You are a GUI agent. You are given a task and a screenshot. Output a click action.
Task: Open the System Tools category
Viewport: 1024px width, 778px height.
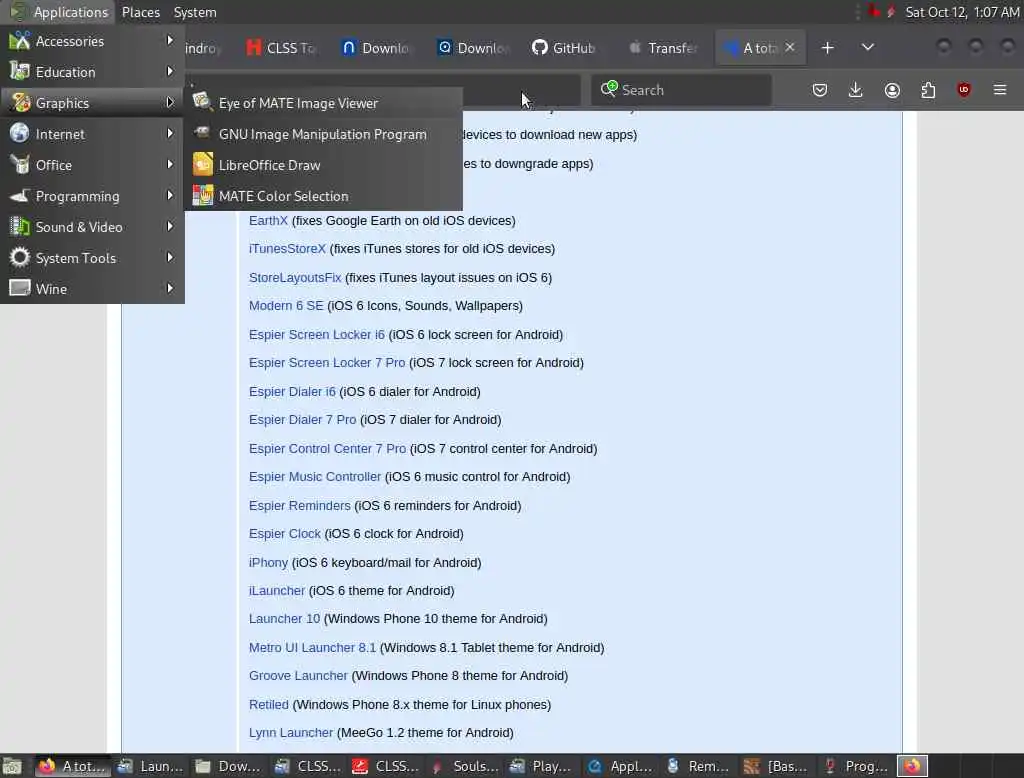[x=92, y=258]
